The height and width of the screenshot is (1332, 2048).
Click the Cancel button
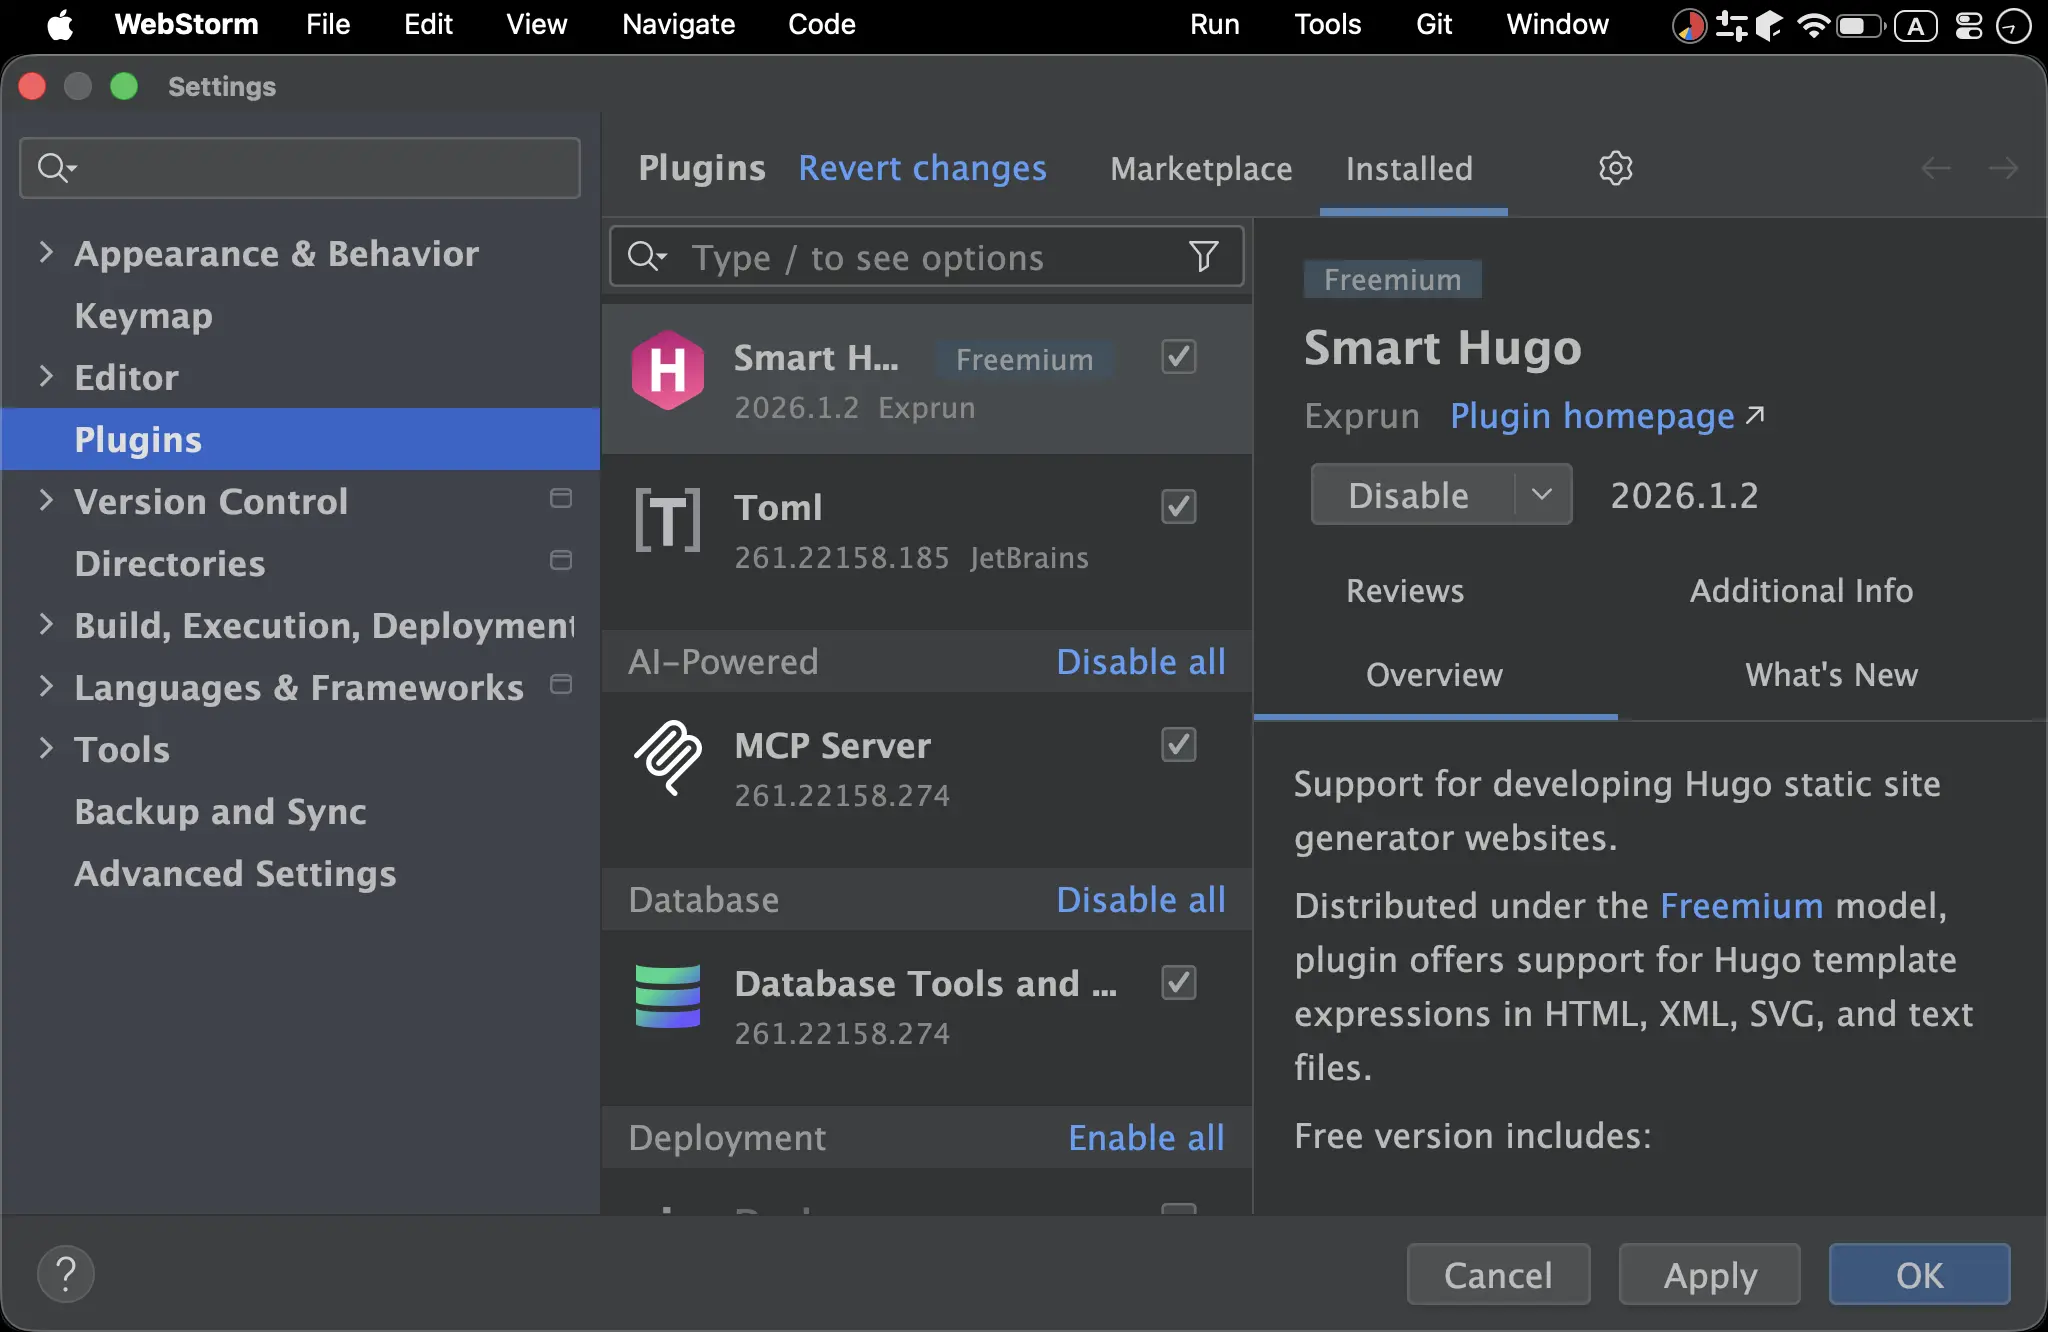pyautogui.click(x=1498, y=1274)
